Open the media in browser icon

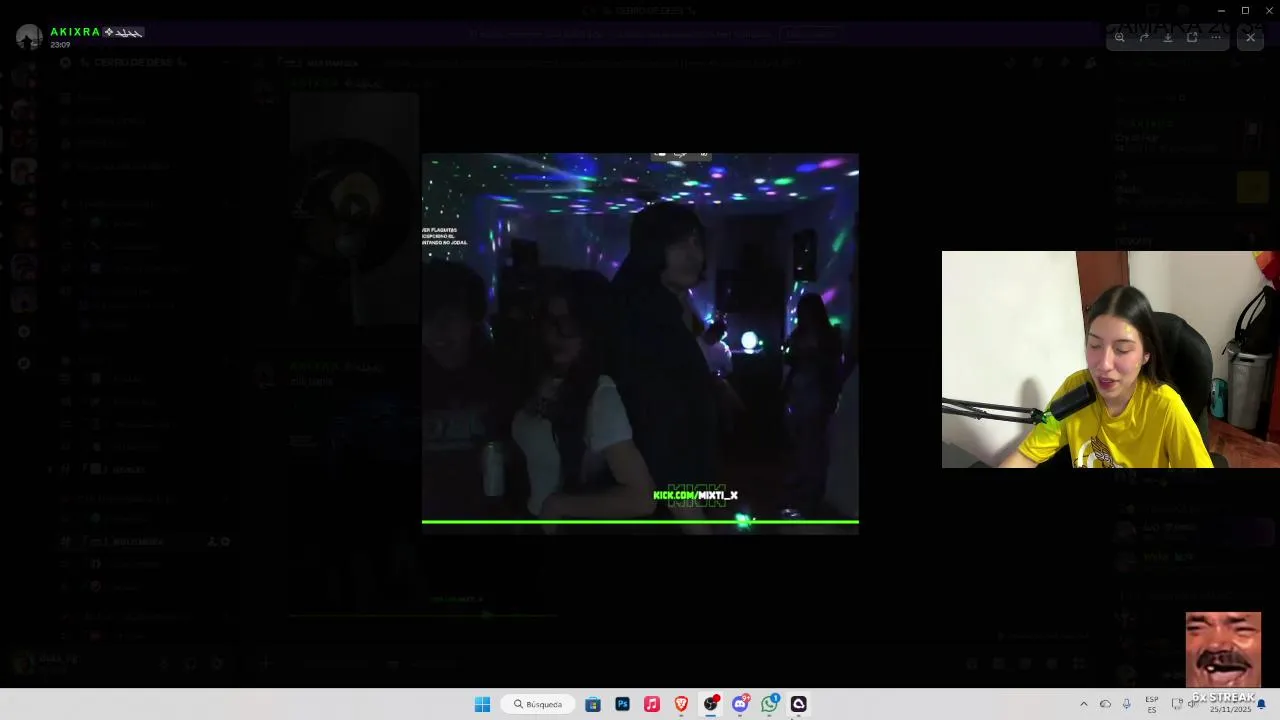point(1192,37)
